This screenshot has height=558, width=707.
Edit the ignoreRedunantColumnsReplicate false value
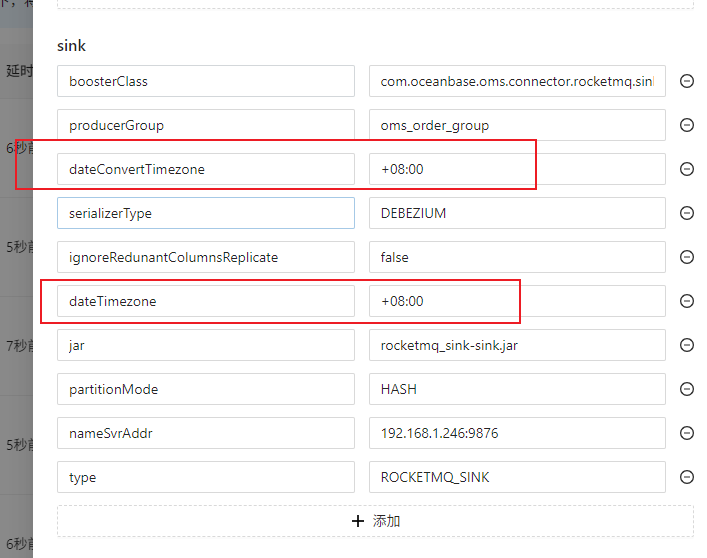coord(516,257)
